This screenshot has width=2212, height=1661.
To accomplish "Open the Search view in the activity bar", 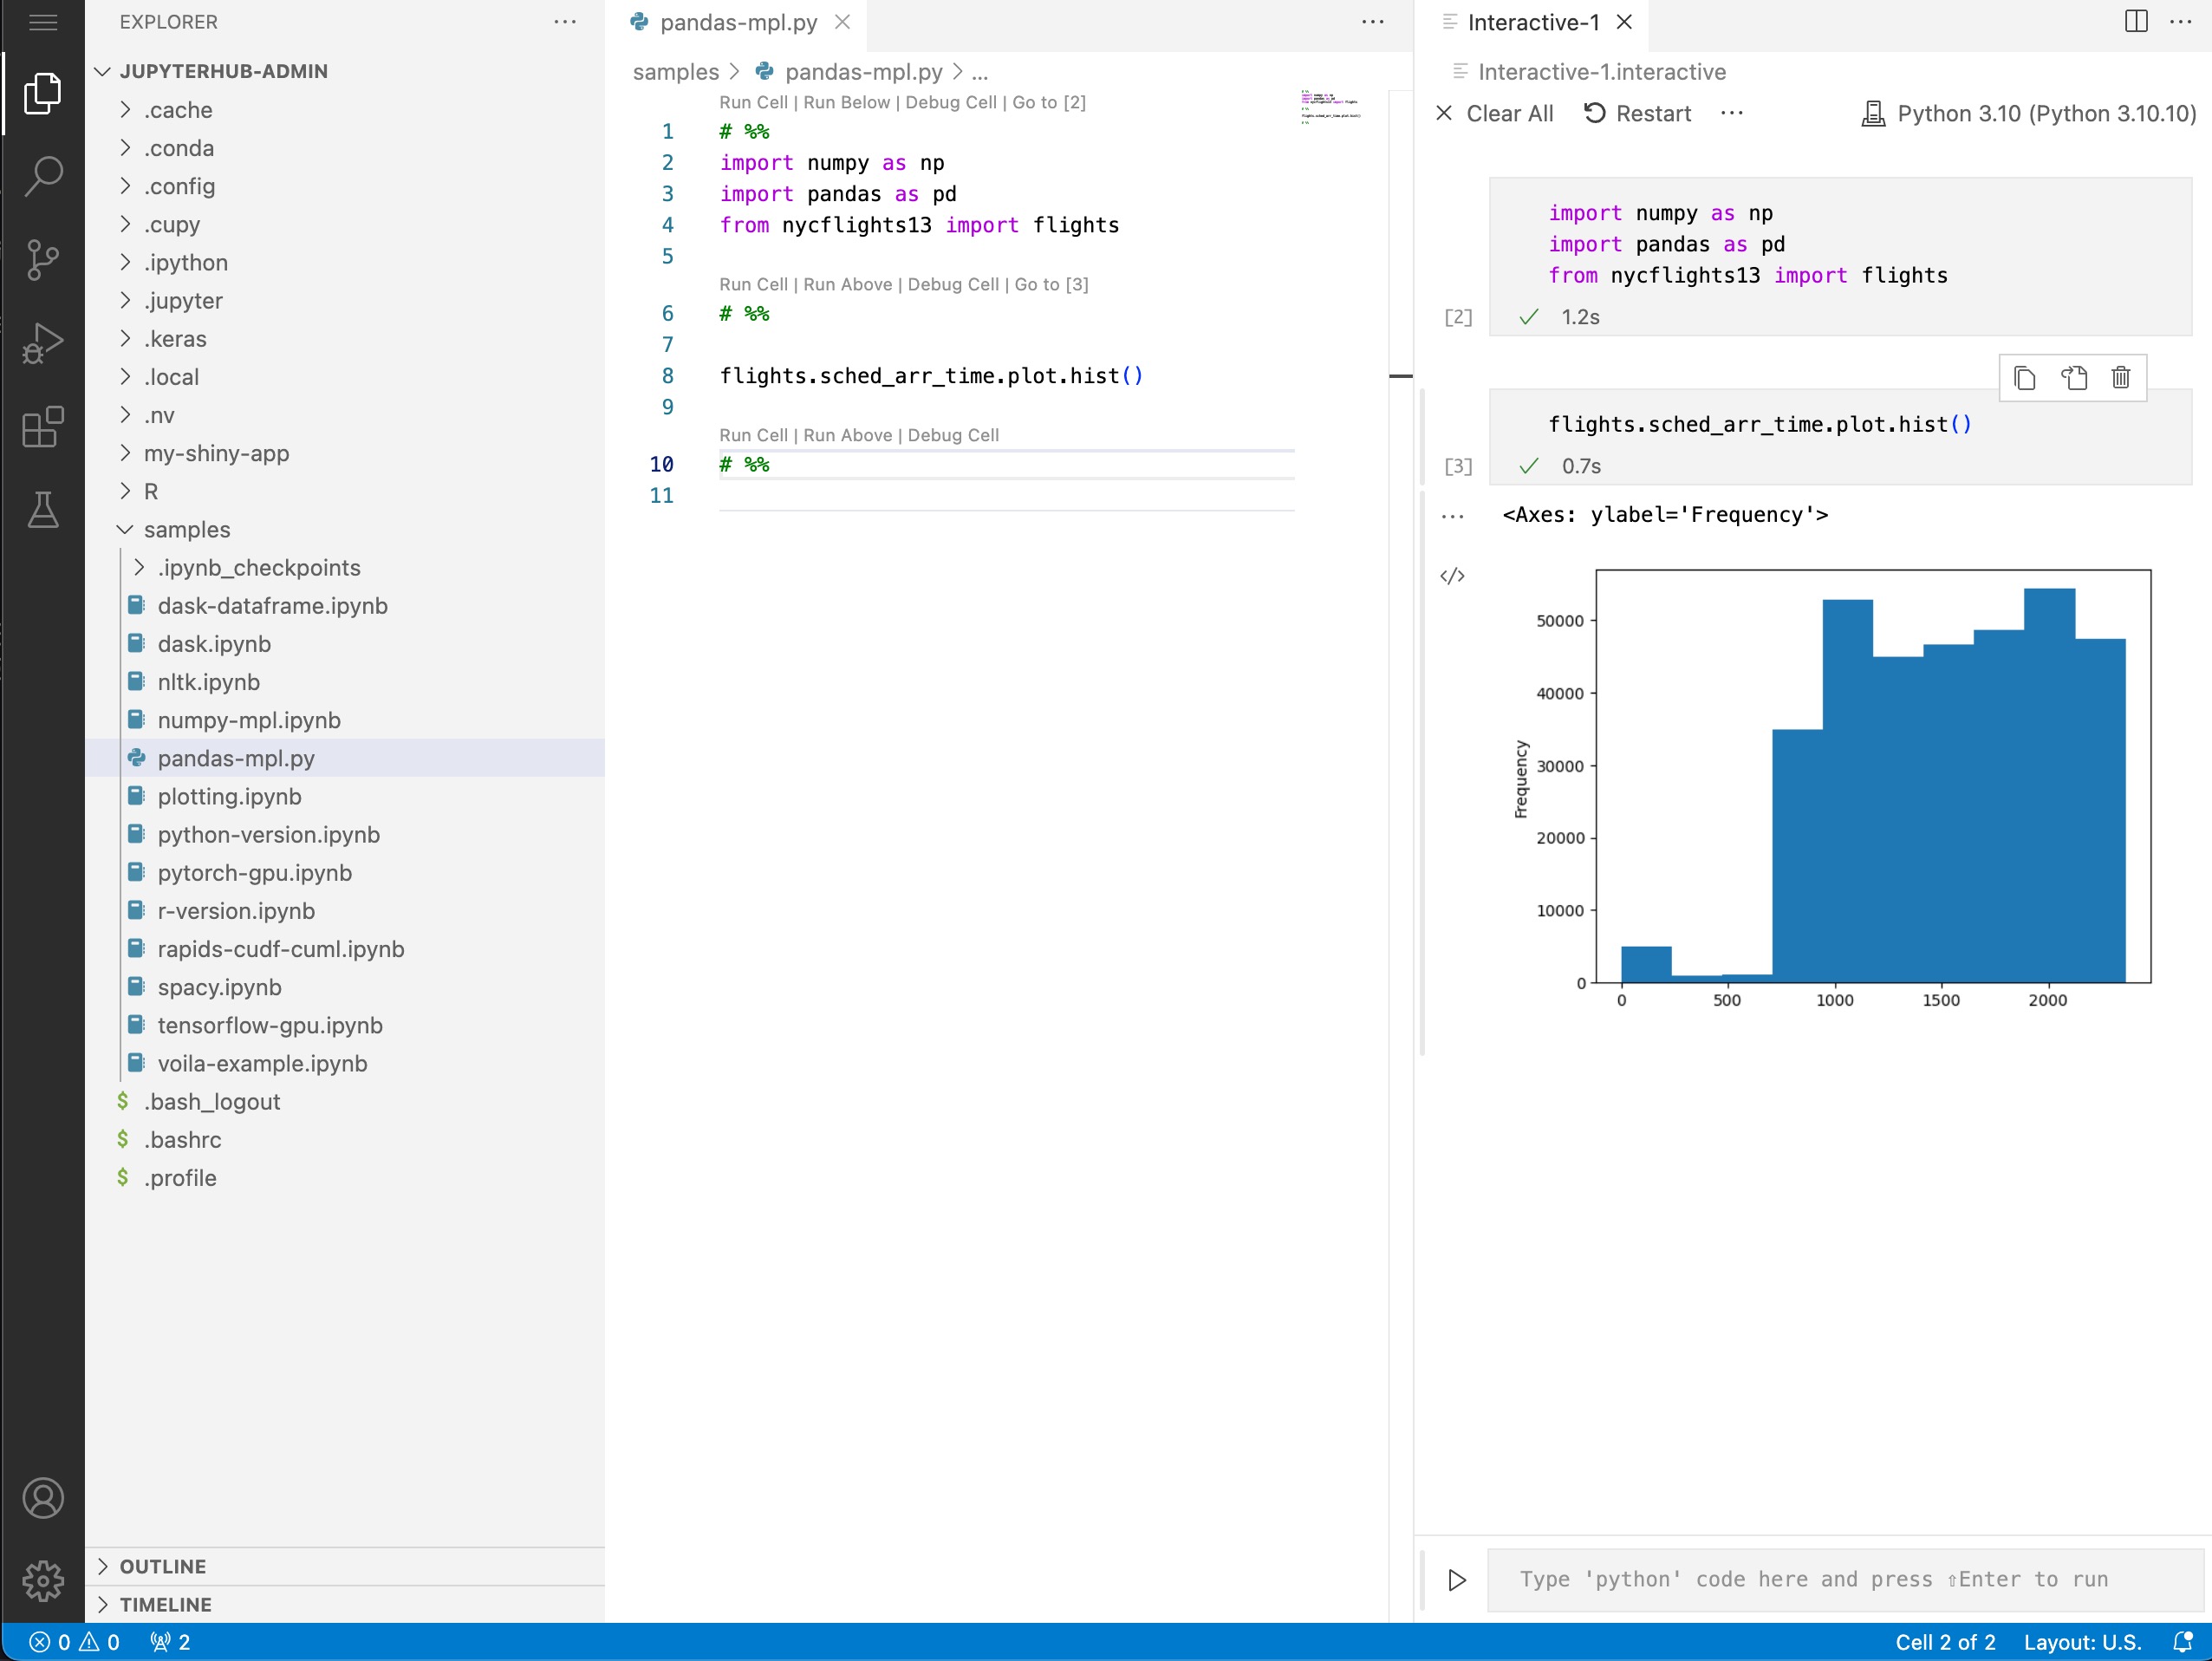I will [x=43, y=175].
